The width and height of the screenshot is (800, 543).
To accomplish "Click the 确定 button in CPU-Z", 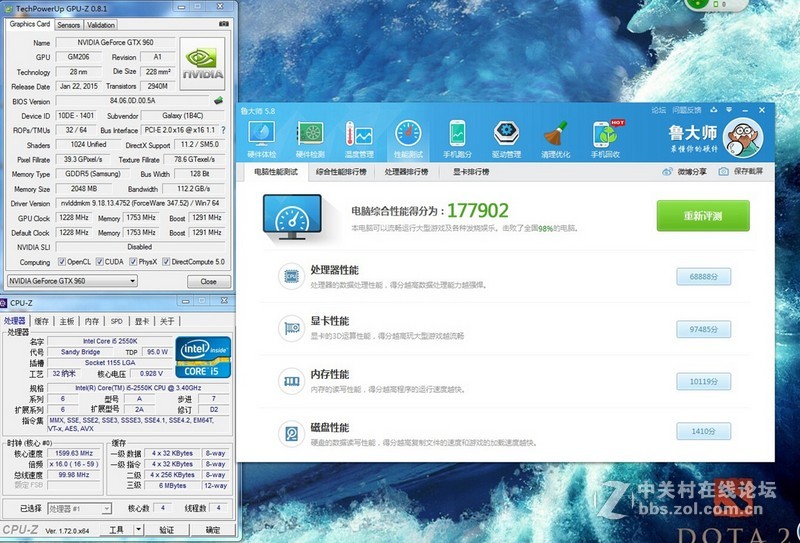I will (213, 529).
